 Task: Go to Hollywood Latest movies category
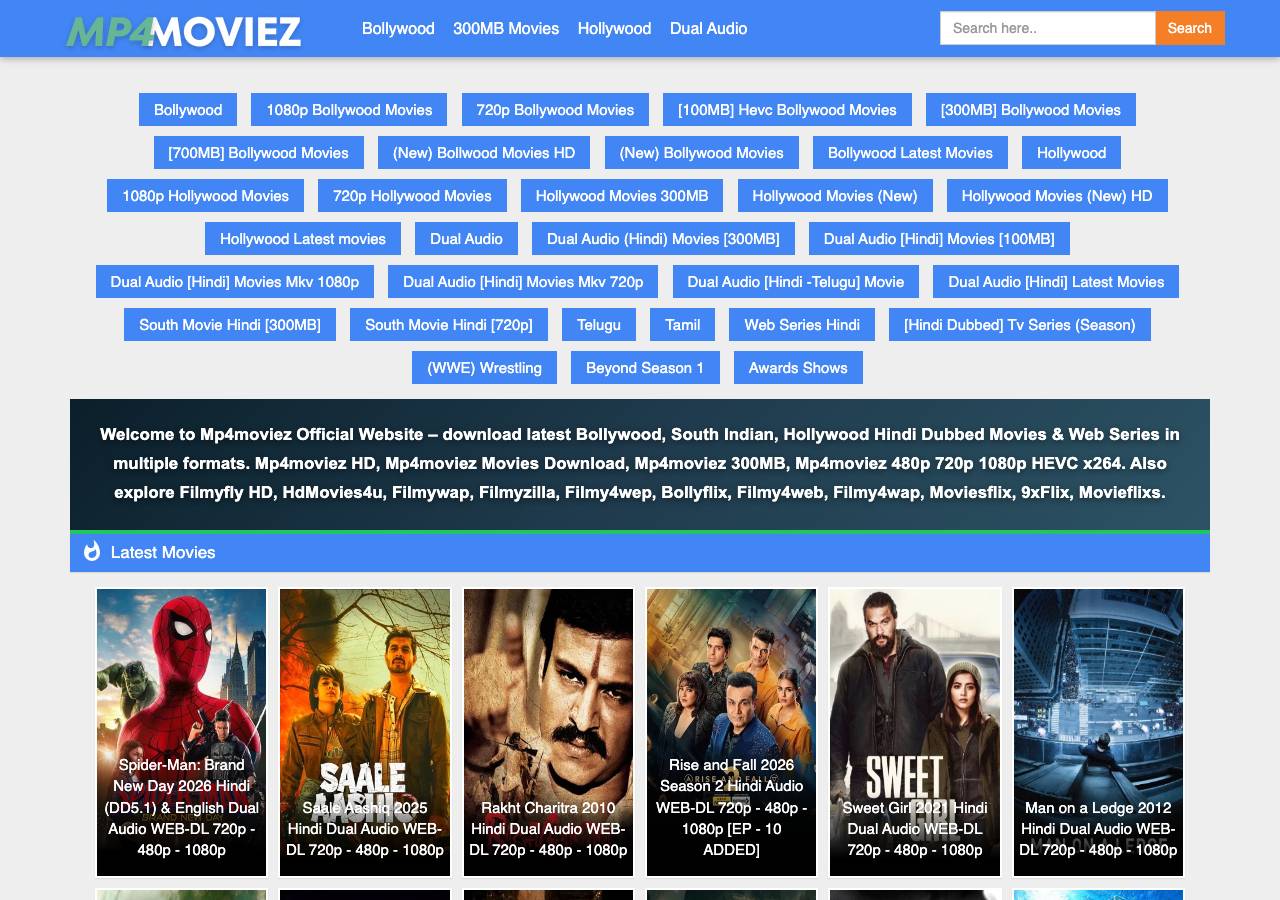point(303,239)
